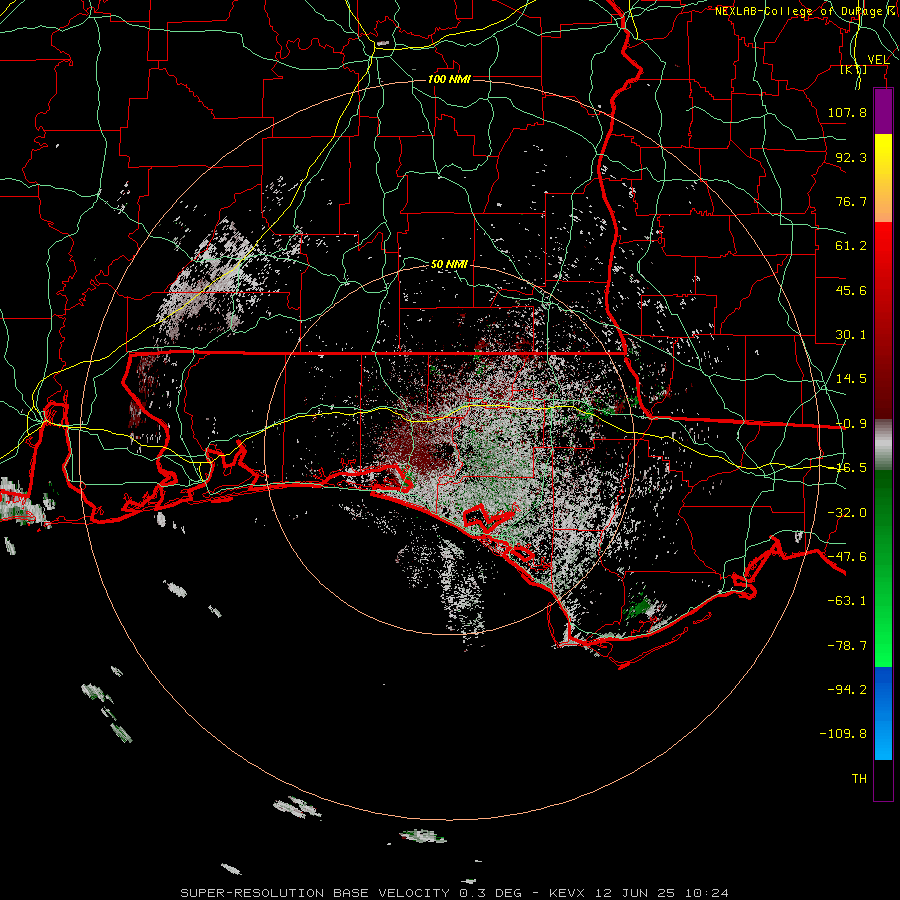900x900 pixels.
Task: Select the -63.1 velocity scale value
Action: (847, 601)
